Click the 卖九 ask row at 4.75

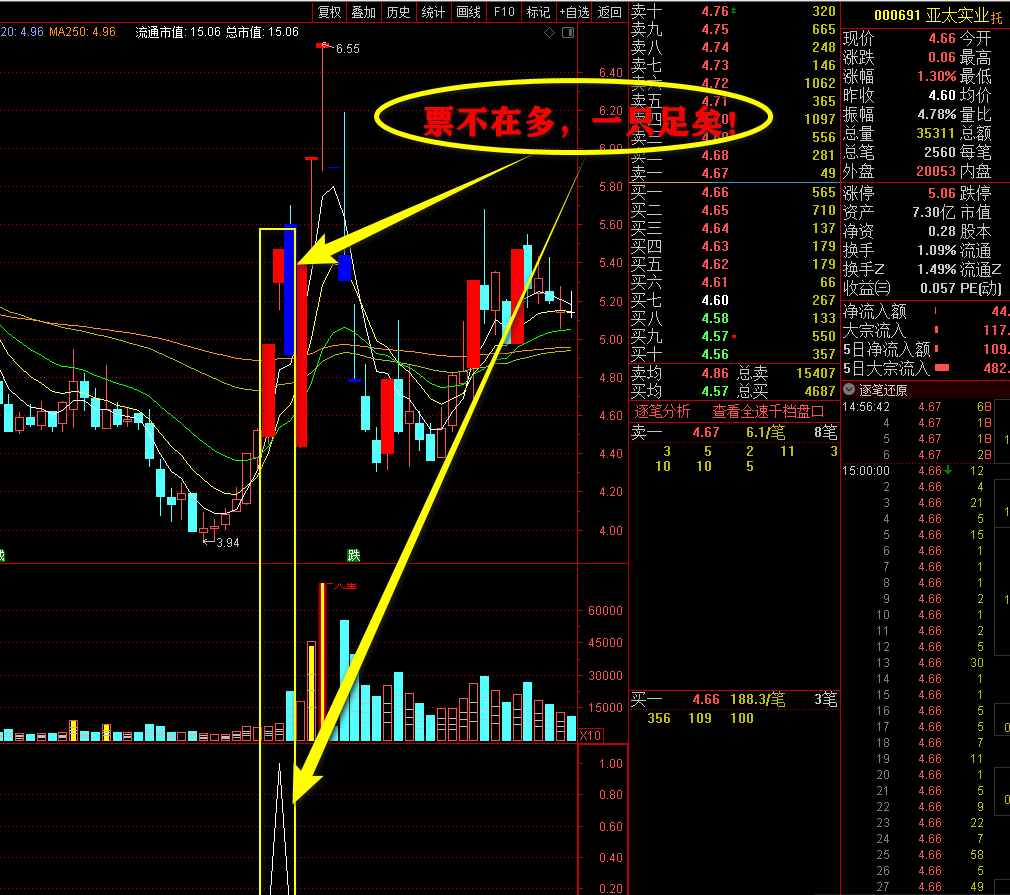[x=733, y=29]
